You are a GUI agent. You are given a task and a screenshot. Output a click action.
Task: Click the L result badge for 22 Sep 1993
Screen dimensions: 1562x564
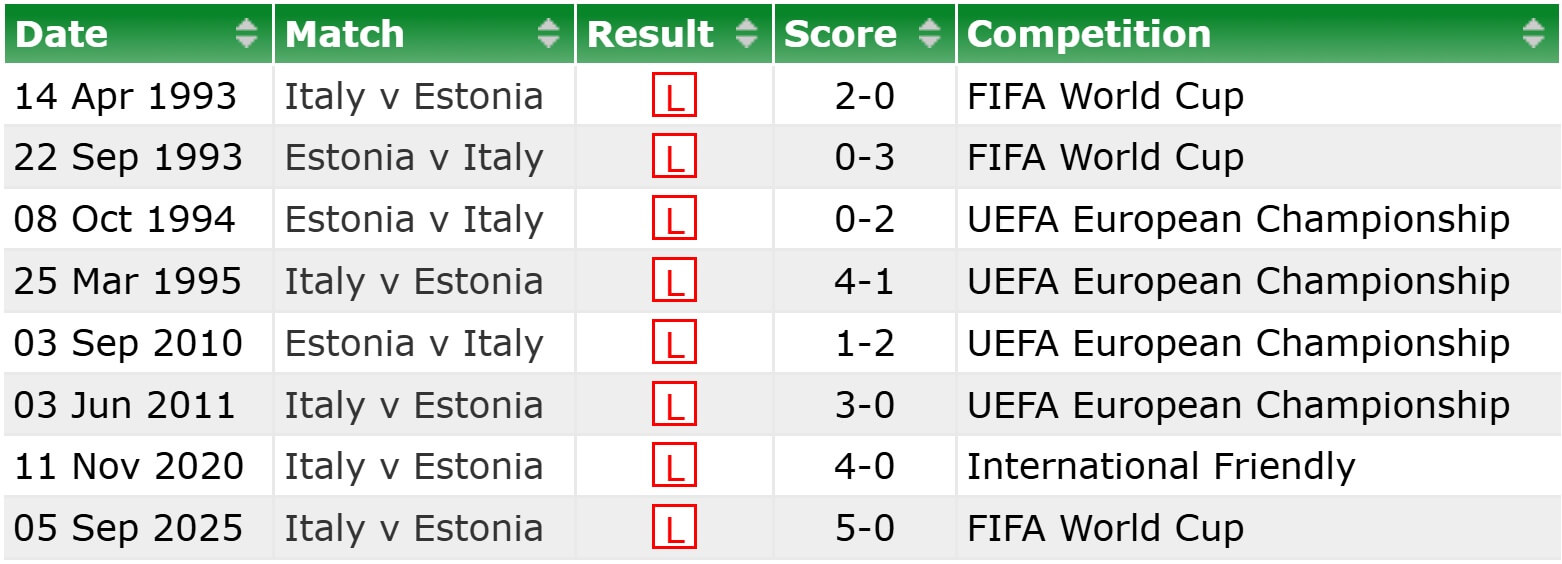coord(674,158)
